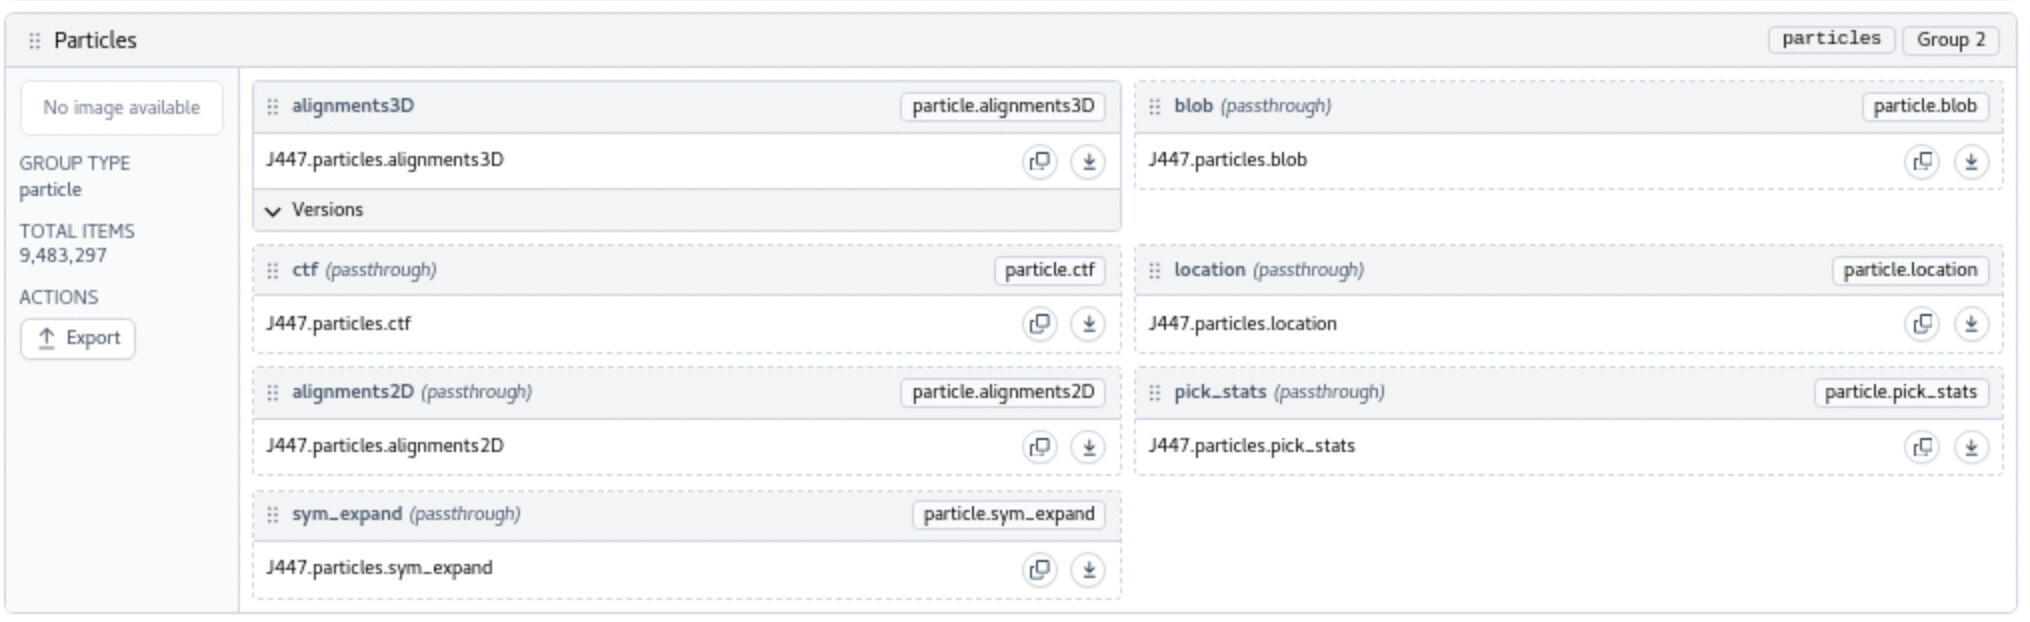The height and width of the screenshot is (622, 2030).
Task: Grab the alignments3D drag handle
Action: pos(273,107)
